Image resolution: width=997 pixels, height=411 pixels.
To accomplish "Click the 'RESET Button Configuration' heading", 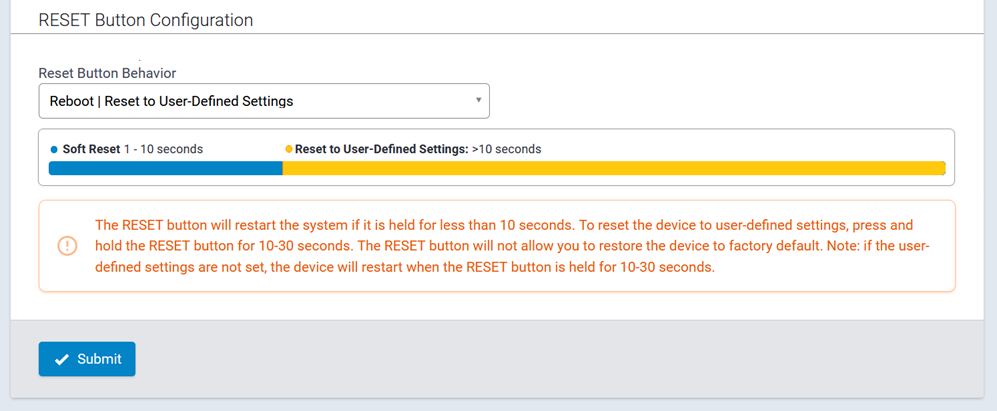I will [146, 20].
